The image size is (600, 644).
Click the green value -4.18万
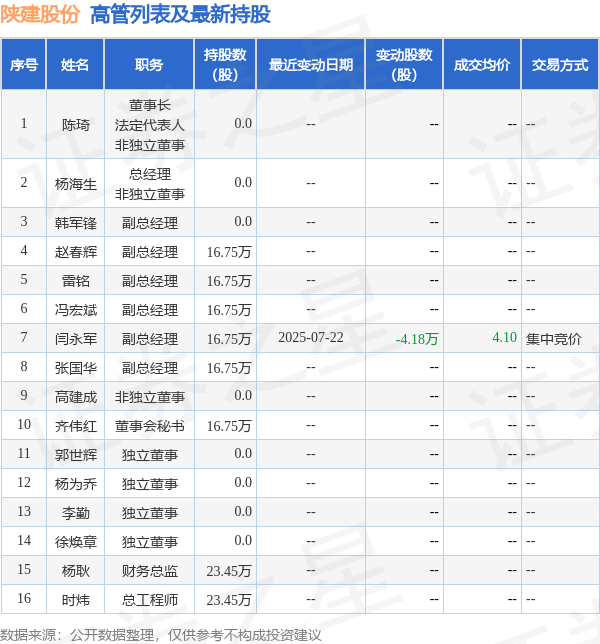pos(417,339)
